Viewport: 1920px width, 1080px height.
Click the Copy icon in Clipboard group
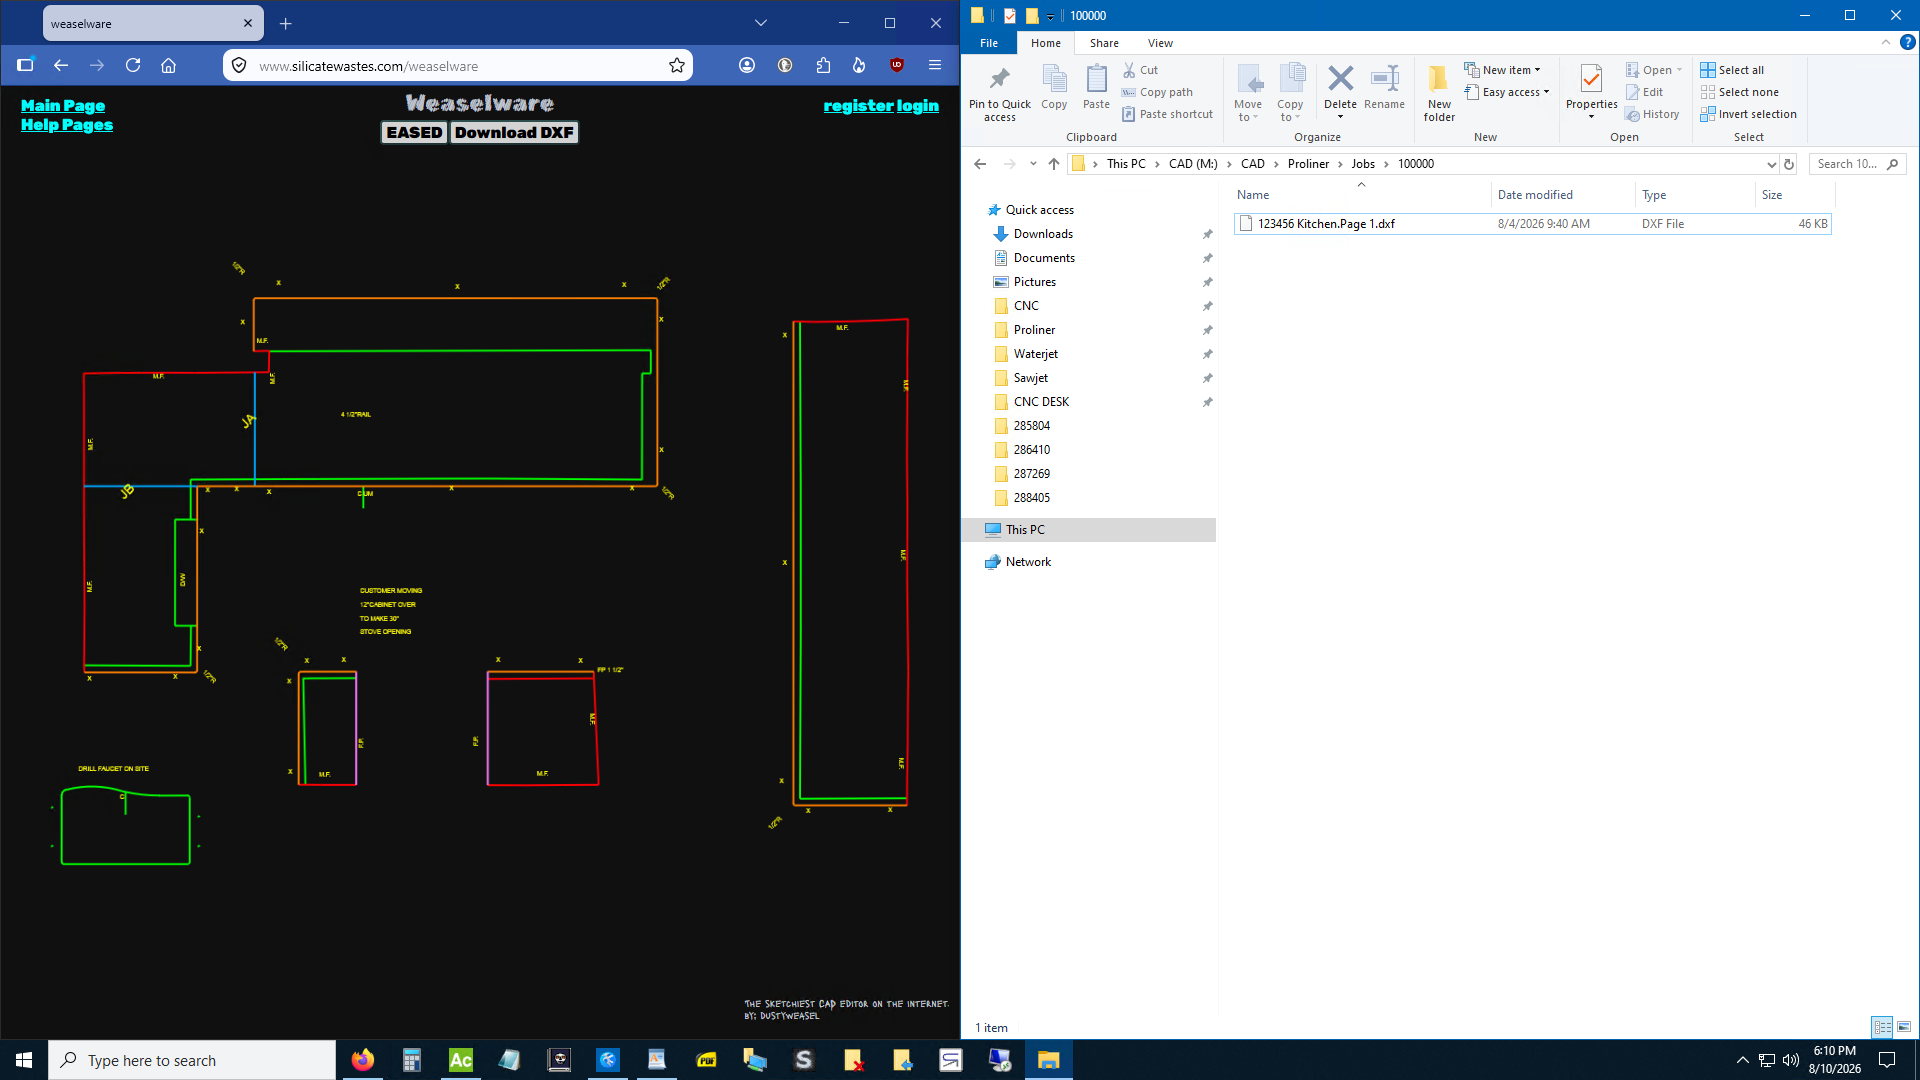point(1054,87)
